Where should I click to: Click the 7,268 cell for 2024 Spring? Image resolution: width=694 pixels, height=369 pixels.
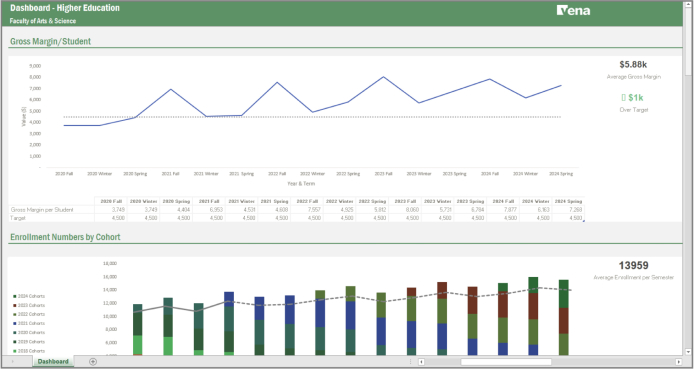pyautogui.click(x=569, y=210)
